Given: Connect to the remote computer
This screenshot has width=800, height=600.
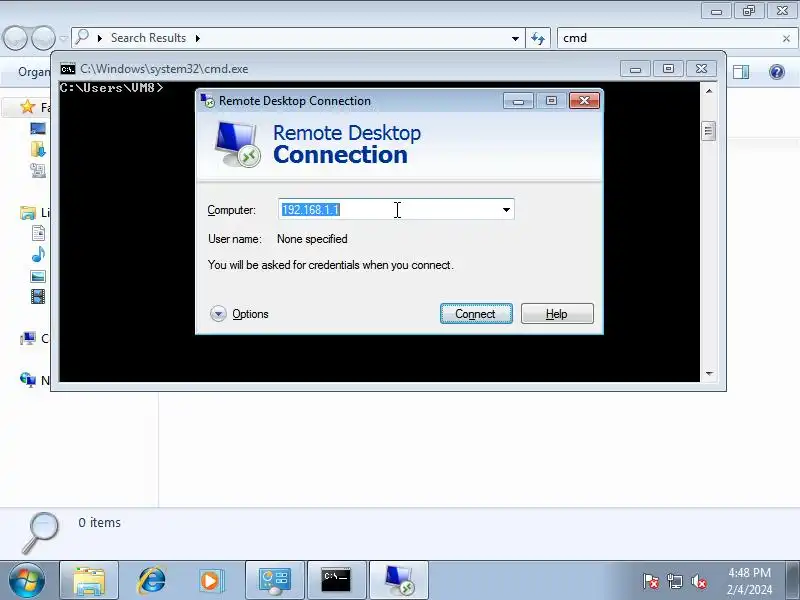Looking at the screenshot, I should click(x=476, y=314).
